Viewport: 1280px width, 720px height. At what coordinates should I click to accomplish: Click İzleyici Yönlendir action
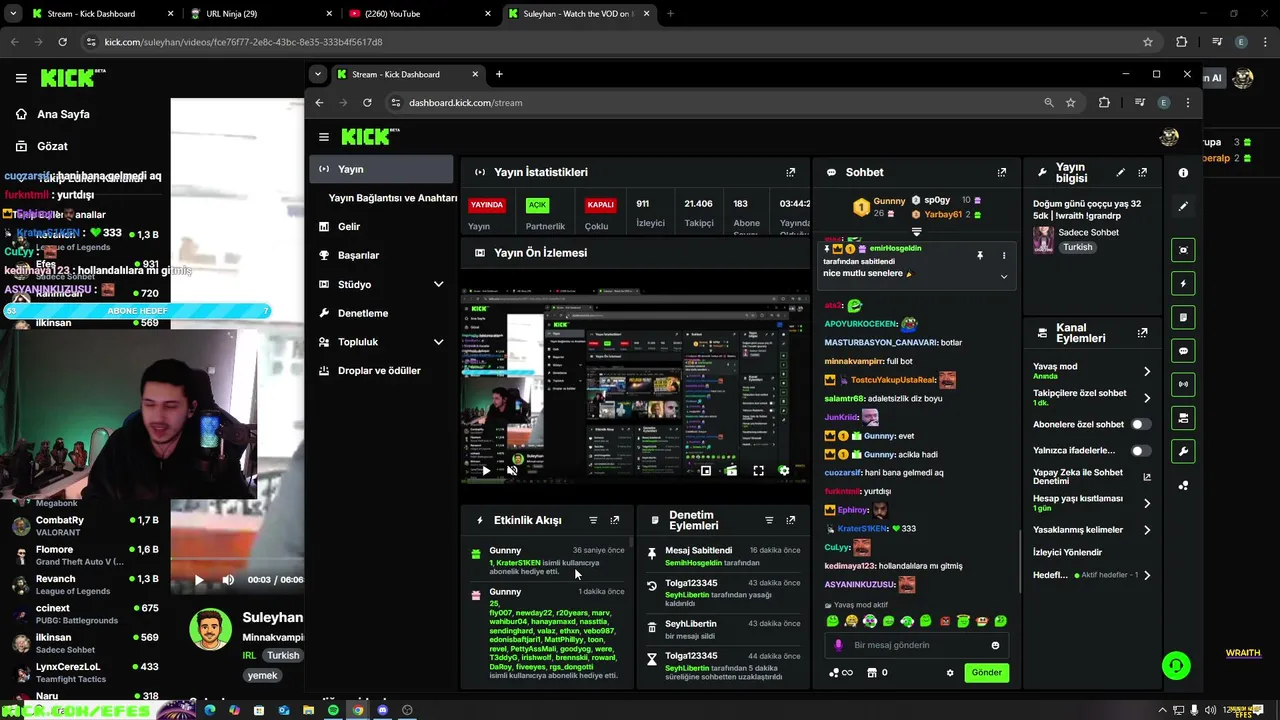click(x=1067, y=552)
